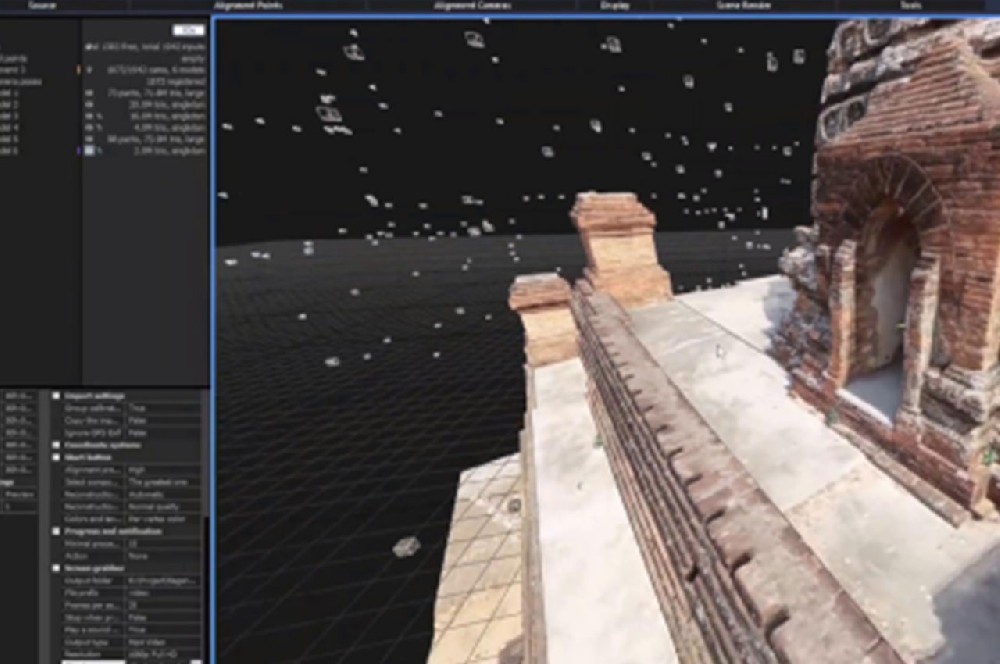The width and height of the screenshot is (1000, 664).
Task: Toggle the Play a sound True value
Action: tap(163, 630)
